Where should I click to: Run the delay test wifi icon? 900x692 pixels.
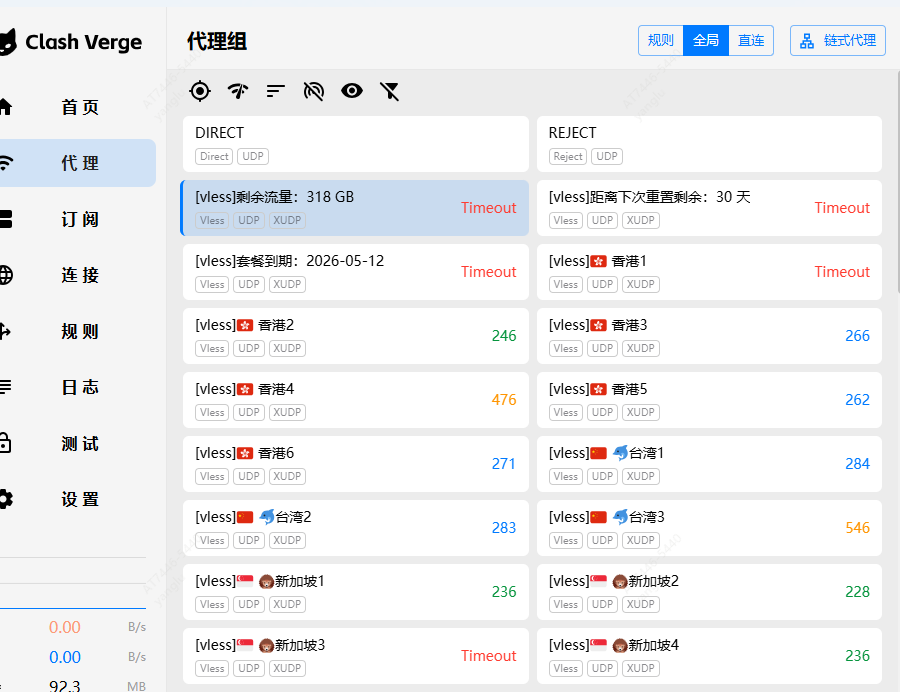237,91
